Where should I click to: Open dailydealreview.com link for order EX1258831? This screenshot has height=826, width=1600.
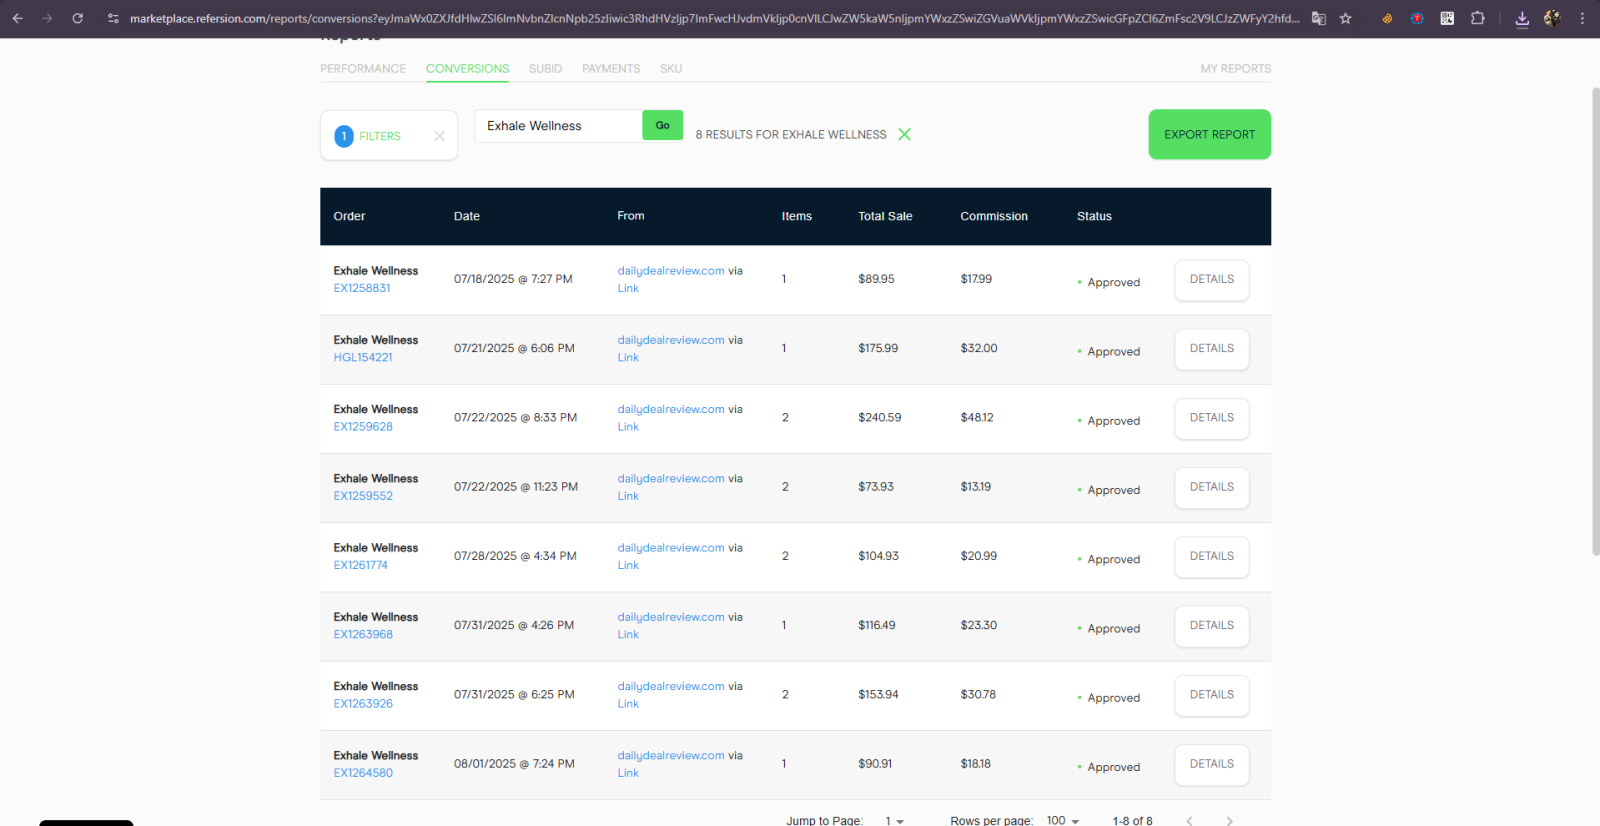[671, 271]
